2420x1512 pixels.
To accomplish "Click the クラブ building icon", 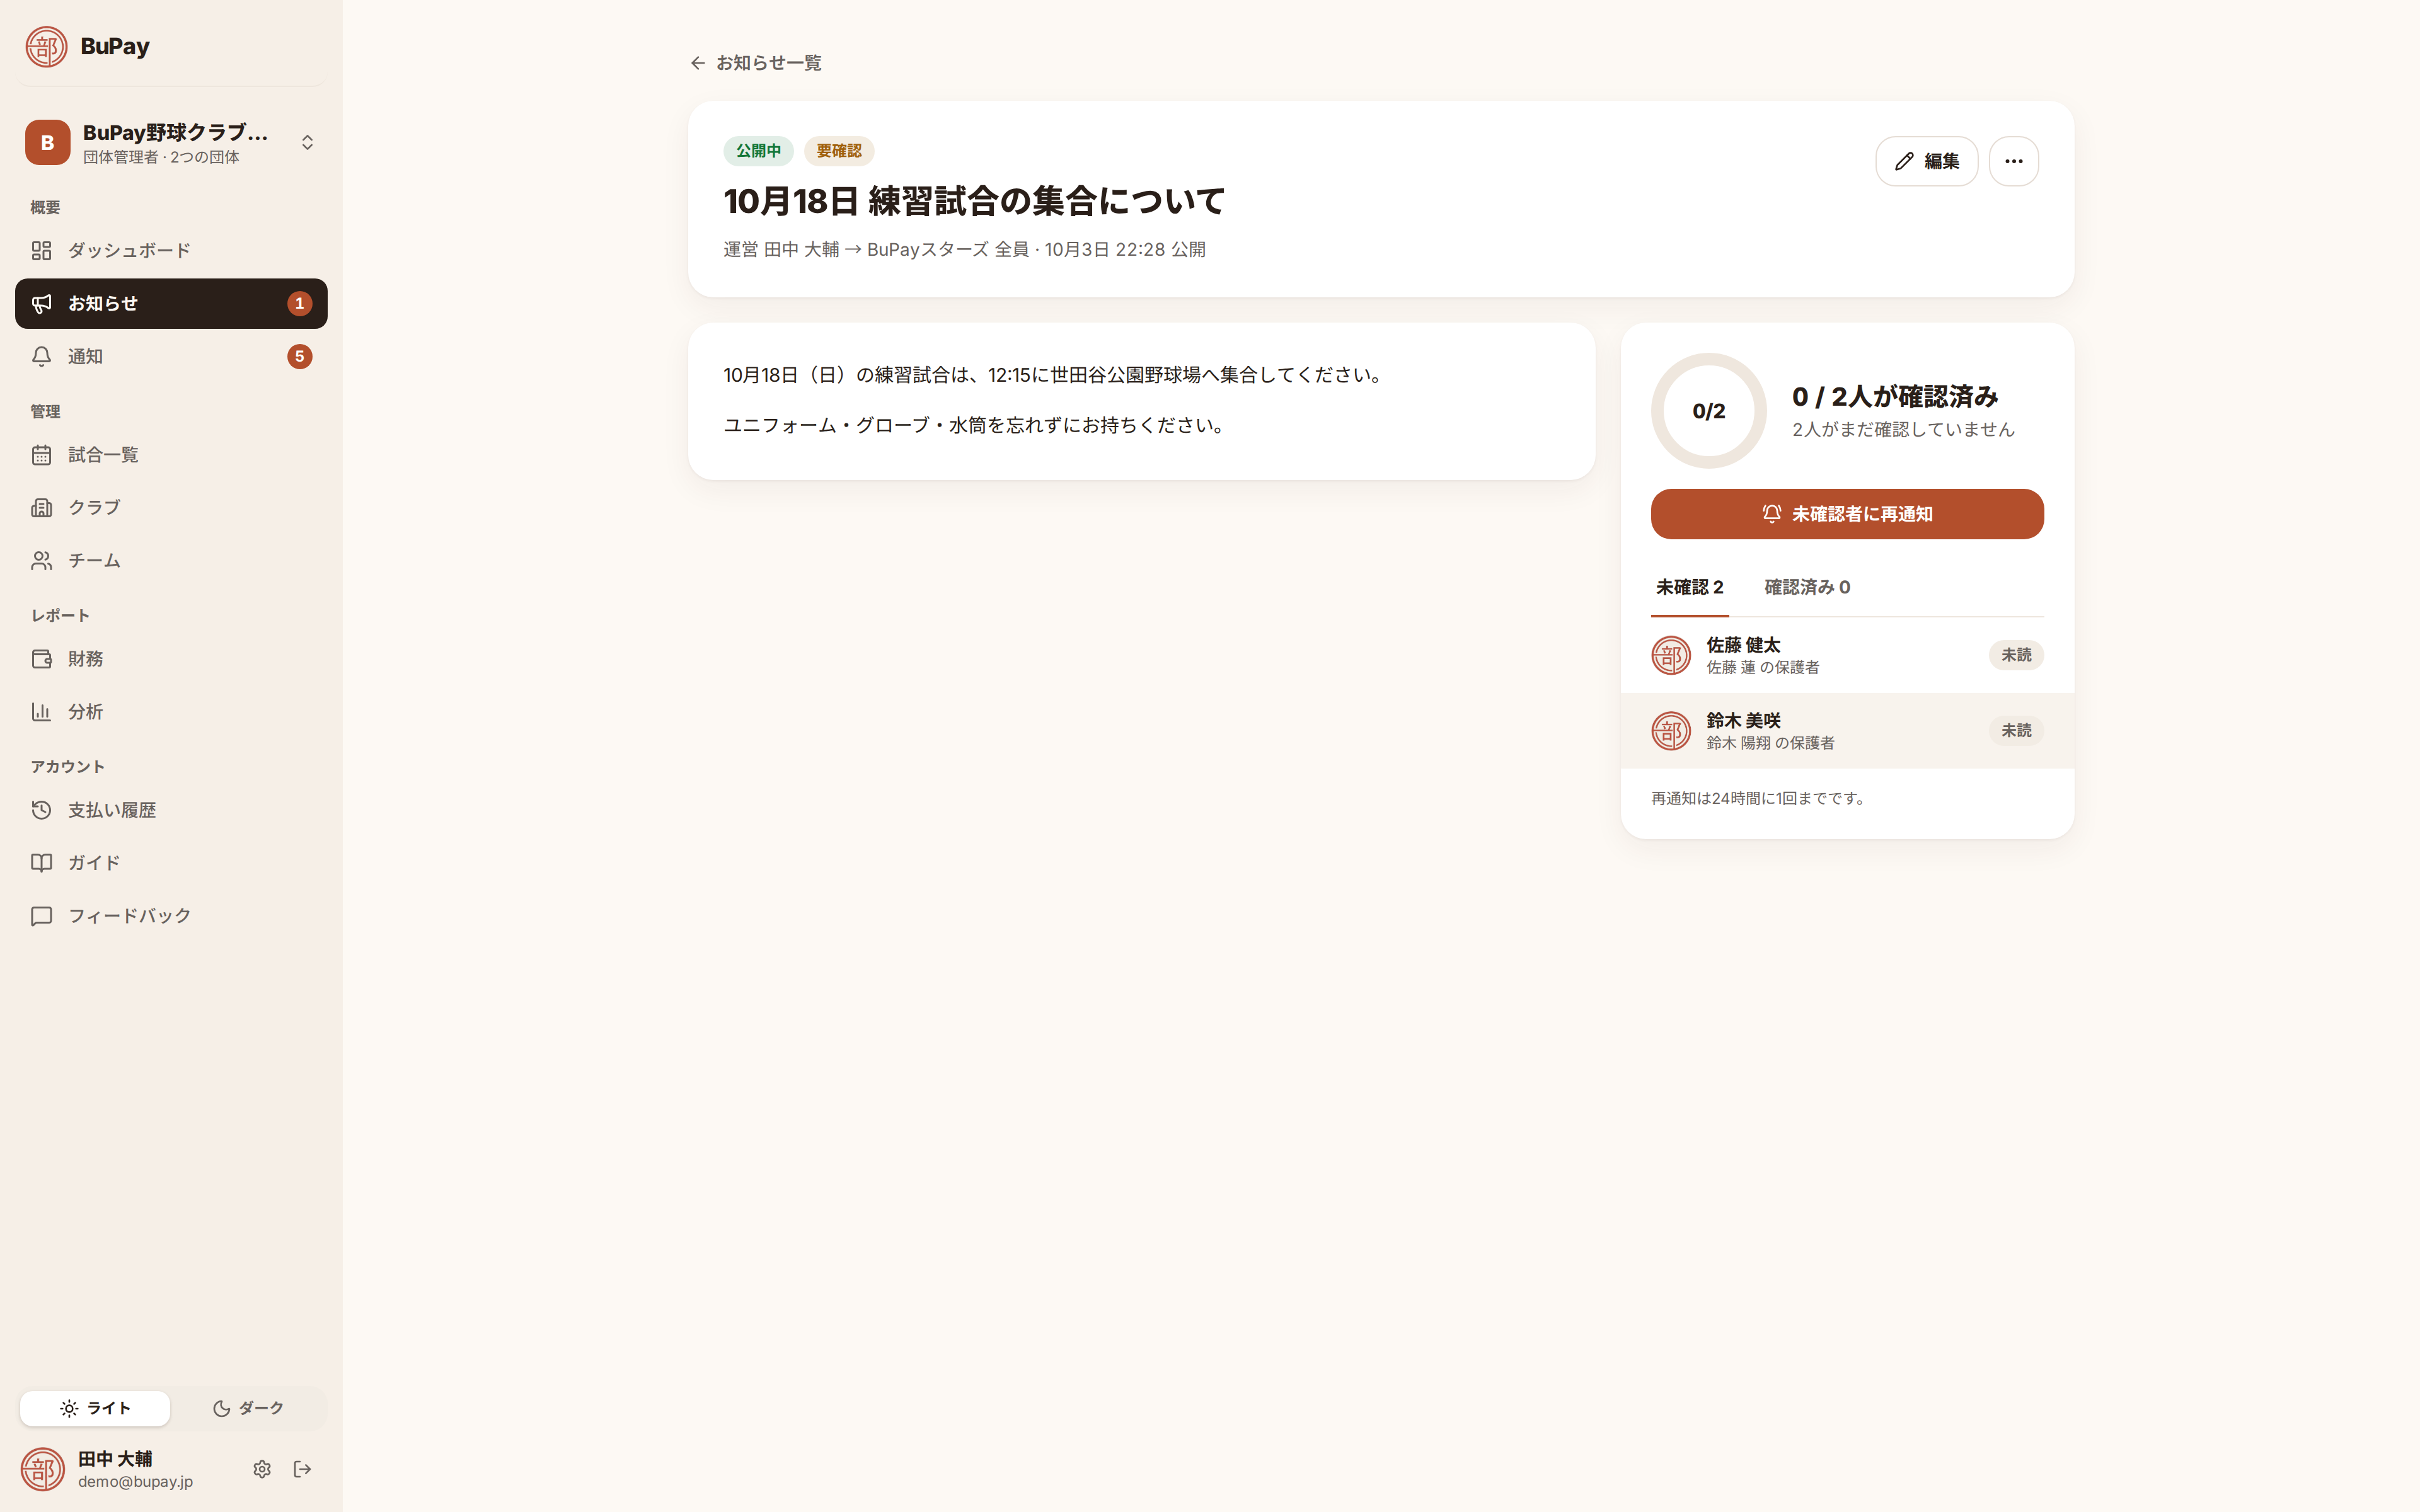I will [x=41, y=507].
